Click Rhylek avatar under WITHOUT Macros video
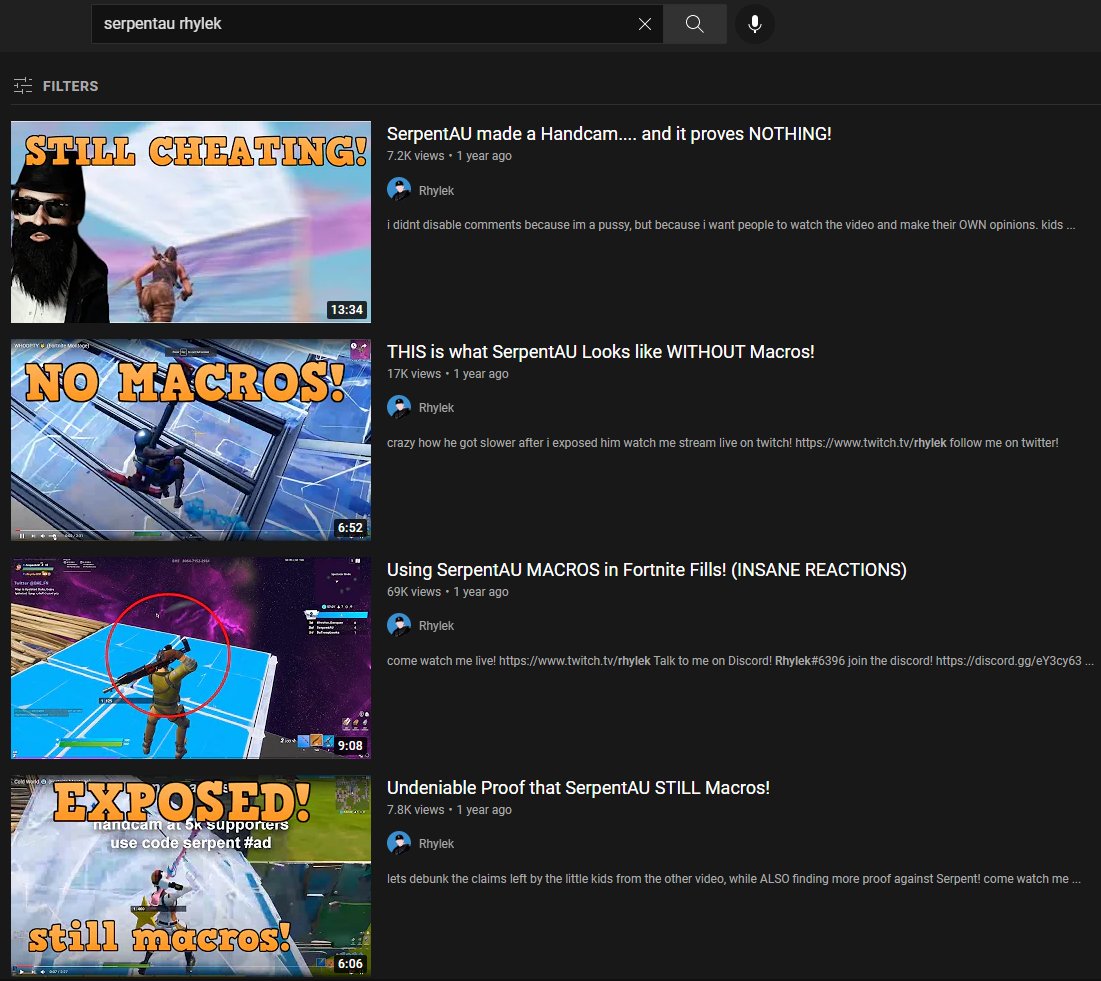 coord(399,407)
